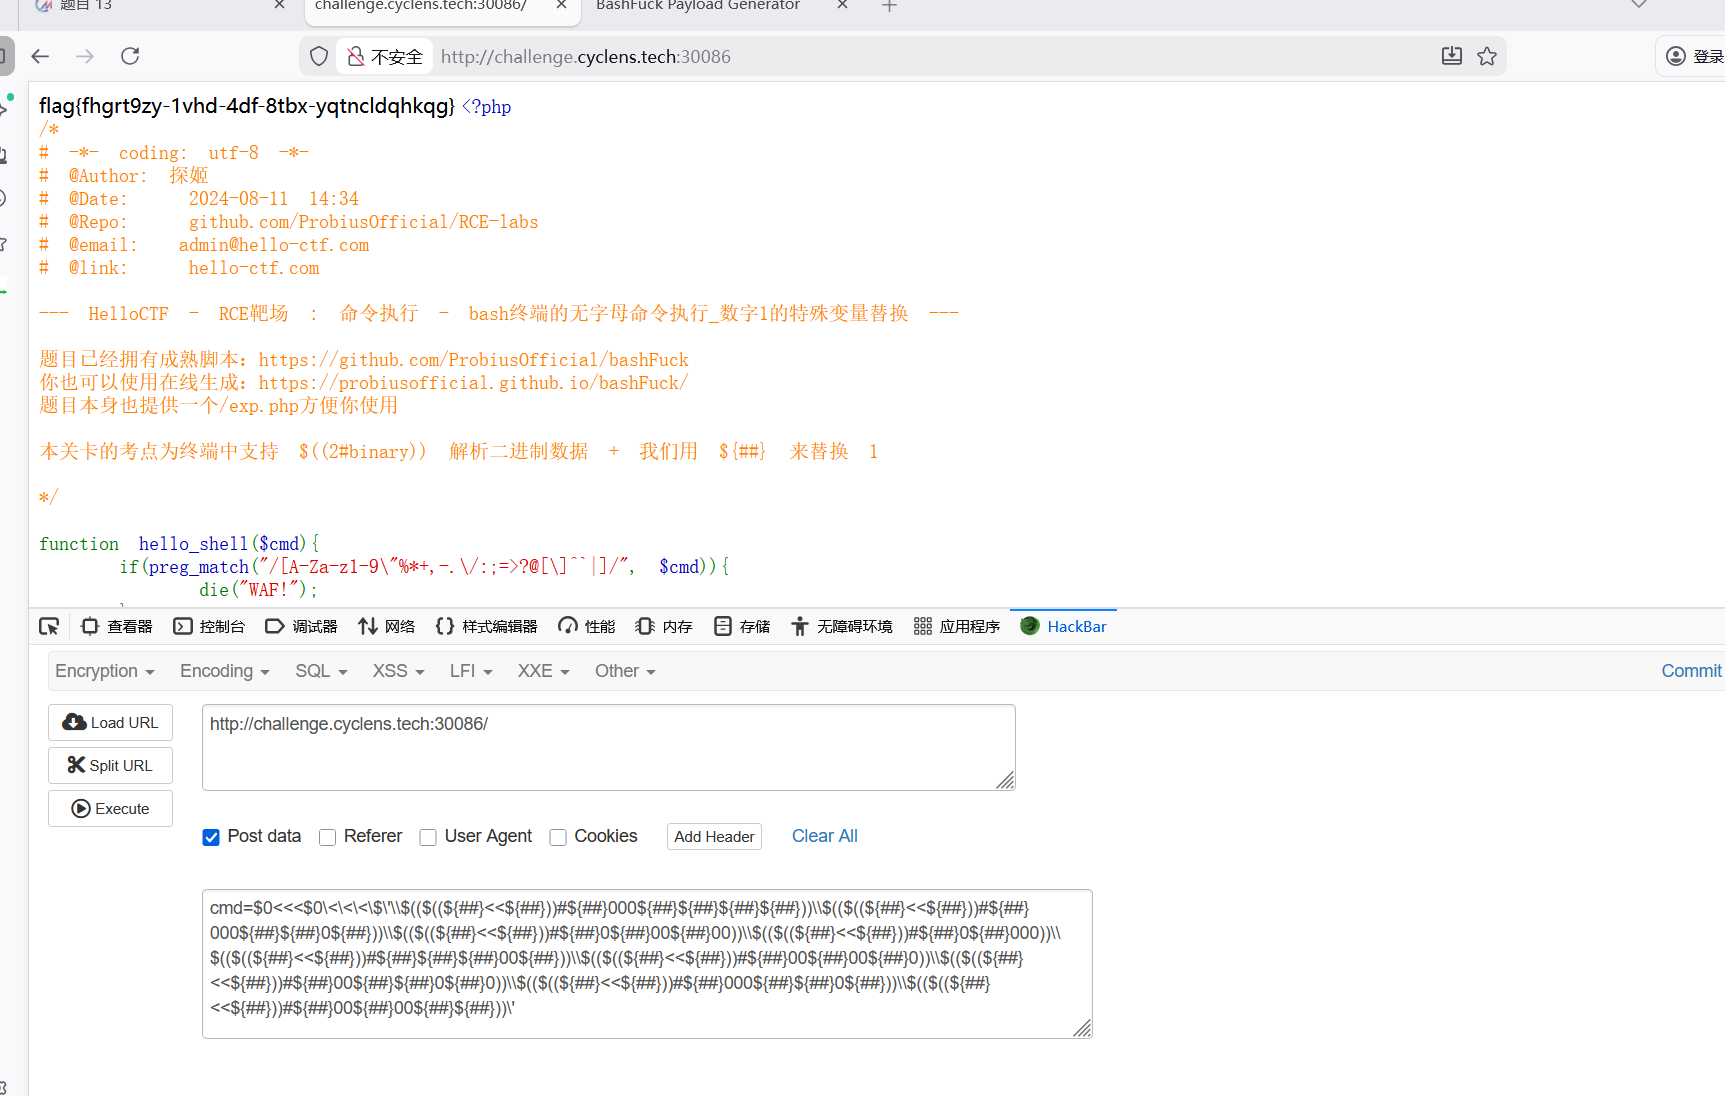Click the account login avatar icon

(x=1676, y=57)
